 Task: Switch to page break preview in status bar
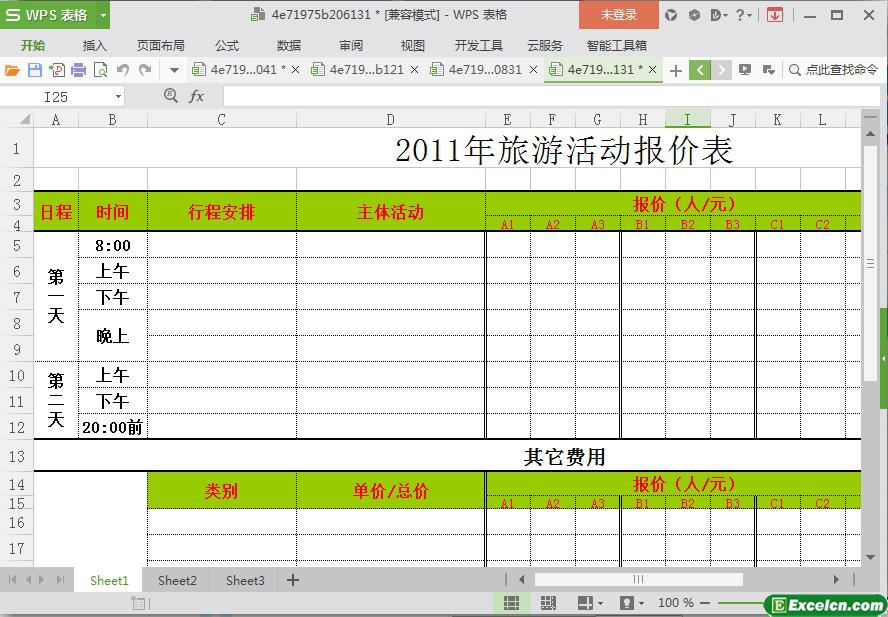click(x=548, y=603)
